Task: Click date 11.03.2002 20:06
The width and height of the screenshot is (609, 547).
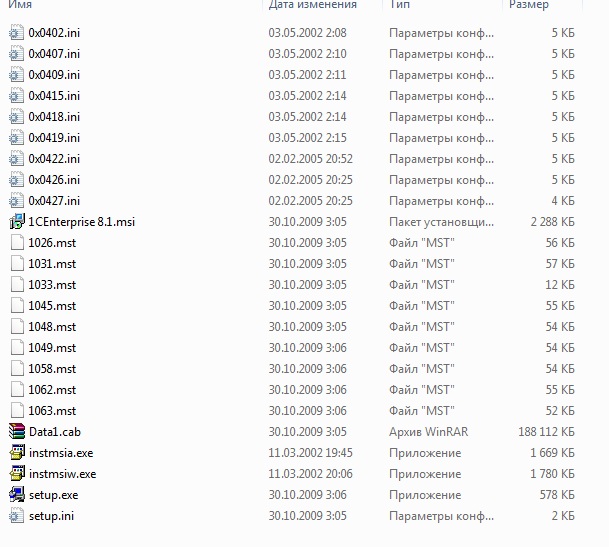Action: (310, 474)
